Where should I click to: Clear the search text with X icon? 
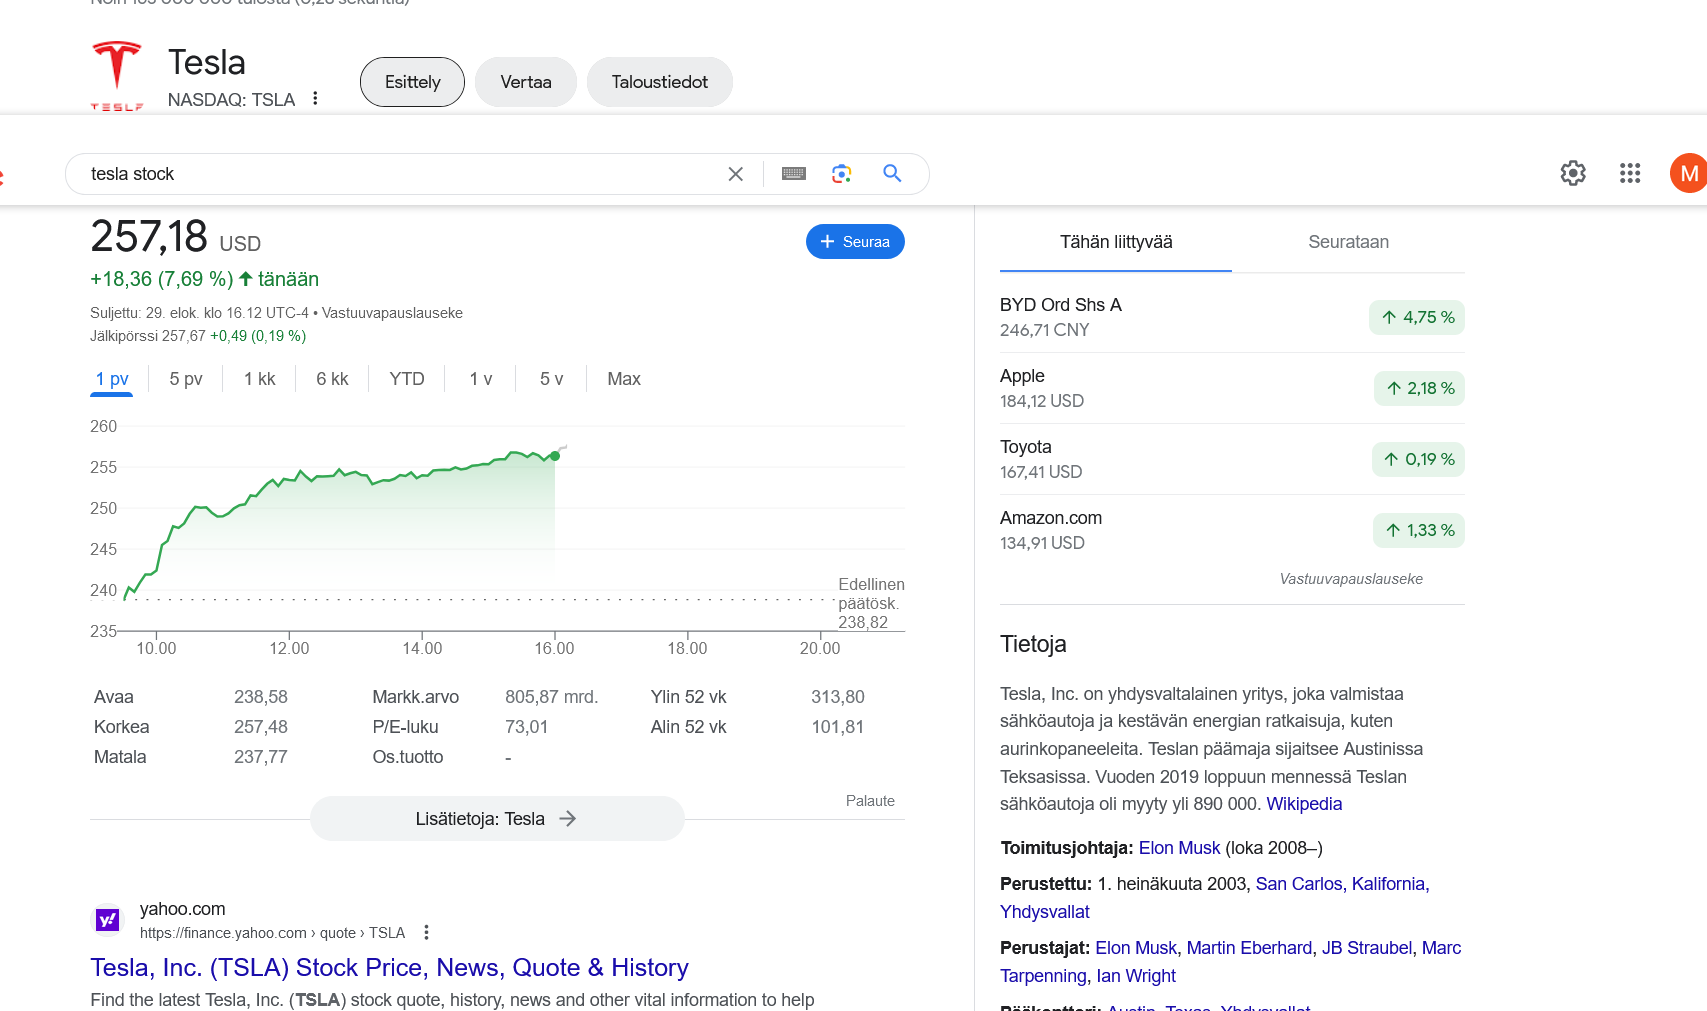[x=736, y=174]
